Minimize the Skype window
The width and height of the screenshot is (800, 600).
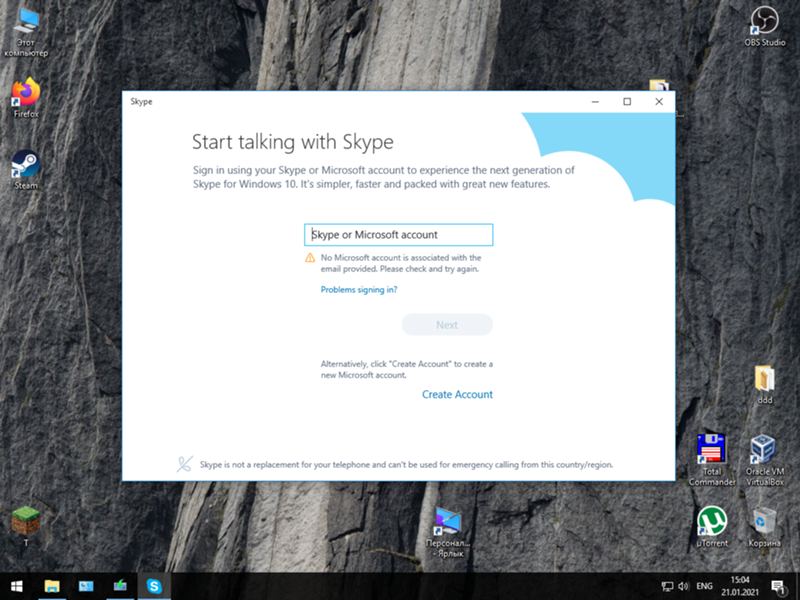[x=595, y=102]
